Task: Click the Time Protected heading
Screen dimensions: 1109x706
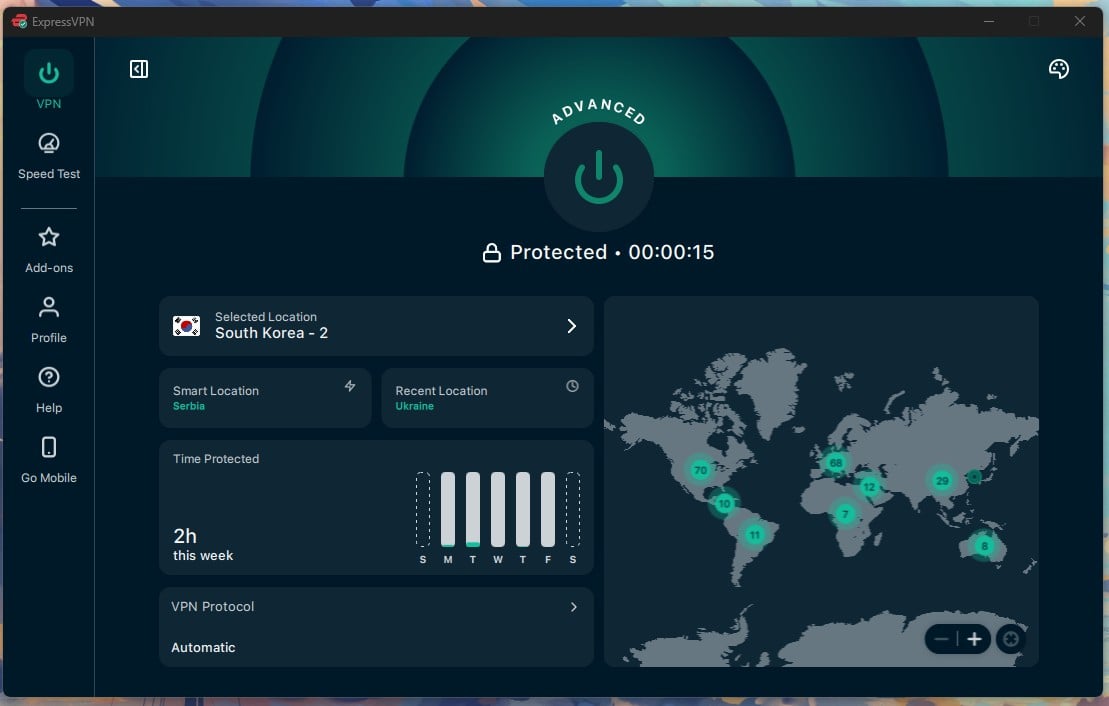Action: [216, 459]
